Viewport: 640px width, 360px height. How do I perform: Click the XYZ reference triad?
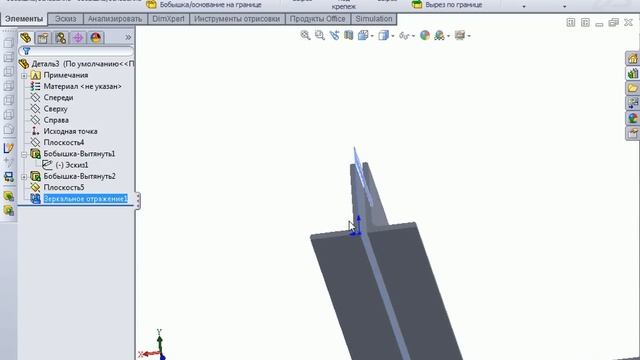coord(153,345)
